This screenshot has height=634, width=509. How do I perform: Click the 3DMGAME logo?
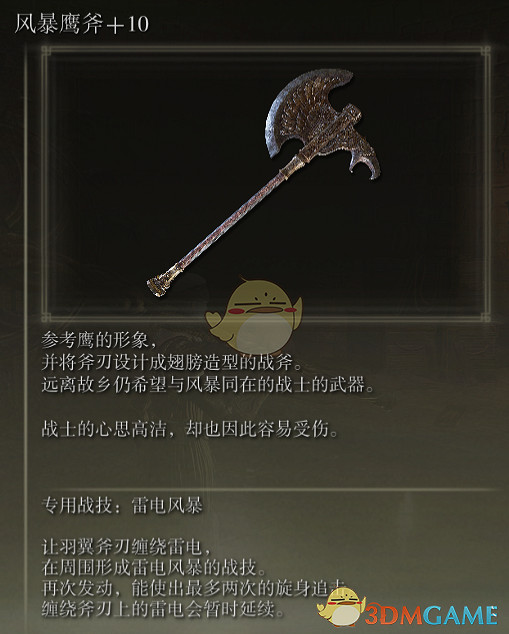431,615
